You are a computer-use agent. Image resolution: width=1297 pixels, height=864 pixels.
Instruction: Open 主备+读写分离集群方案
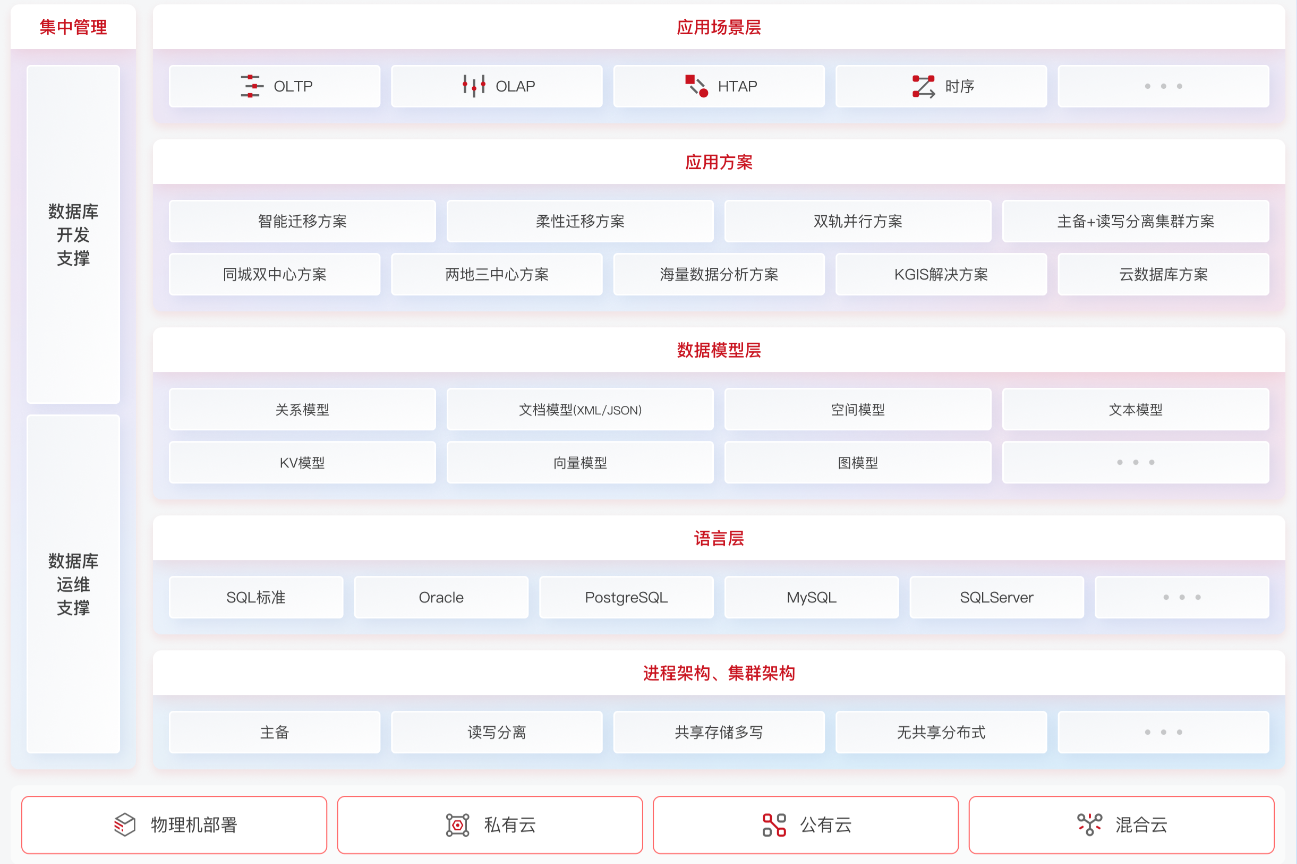1135,221
